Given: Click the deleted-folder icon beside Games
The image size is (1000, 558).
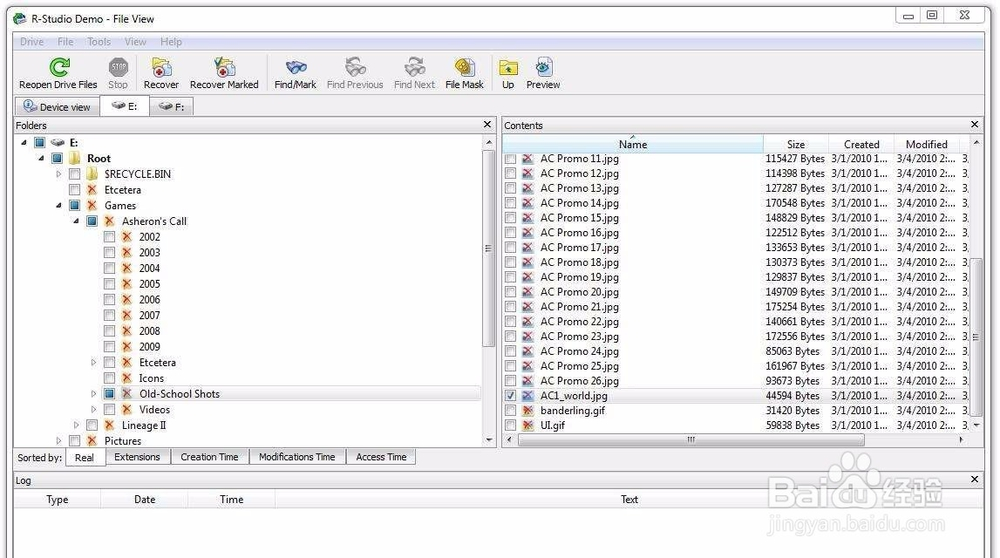Looking at the screenshot, I should click(x=92, y=205).
